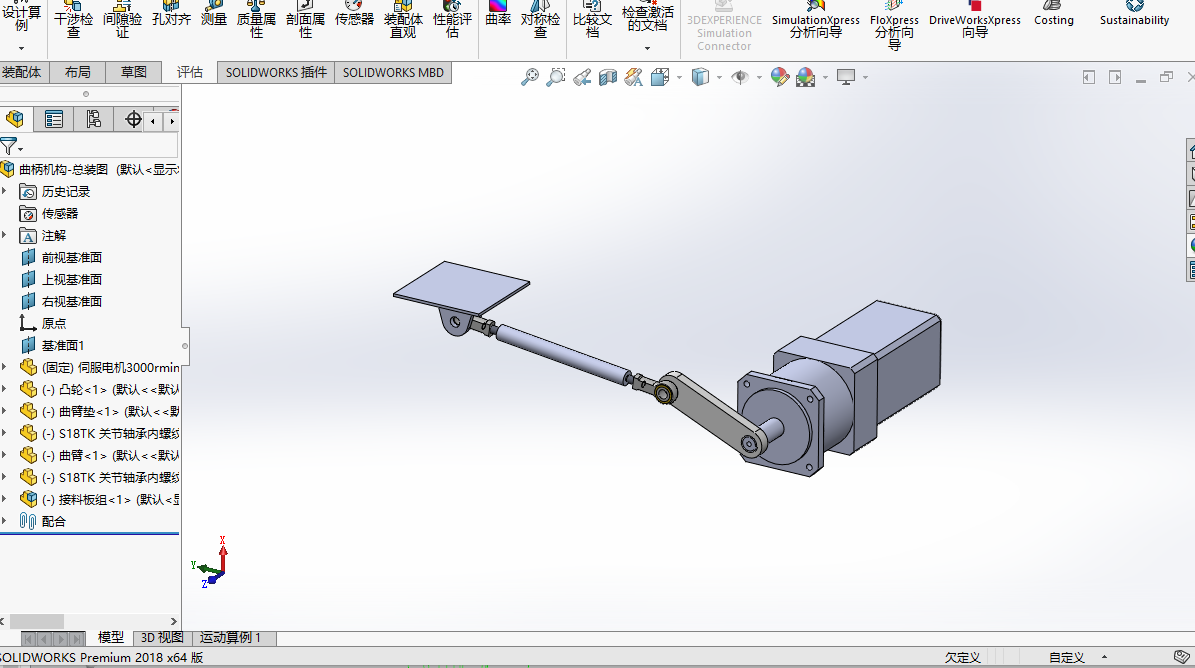Open the PropertyManager panel tab
Image resolution: width=1195 pixels, height=668 pixels.
pos(54,120)
